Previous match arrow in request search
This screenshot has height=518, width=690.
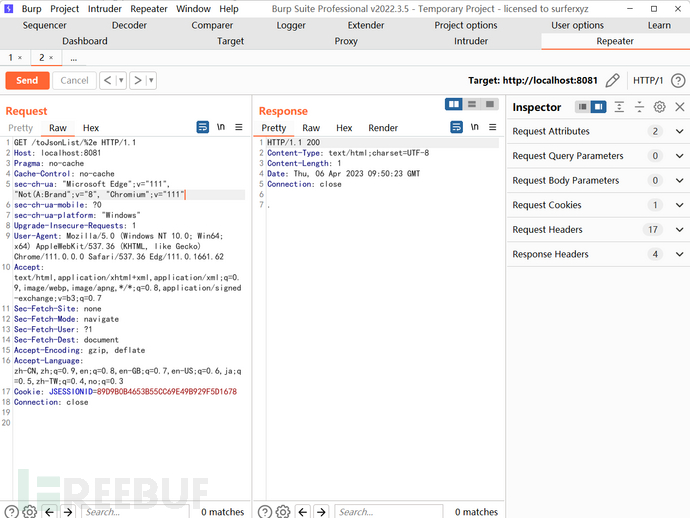point(49,512)
